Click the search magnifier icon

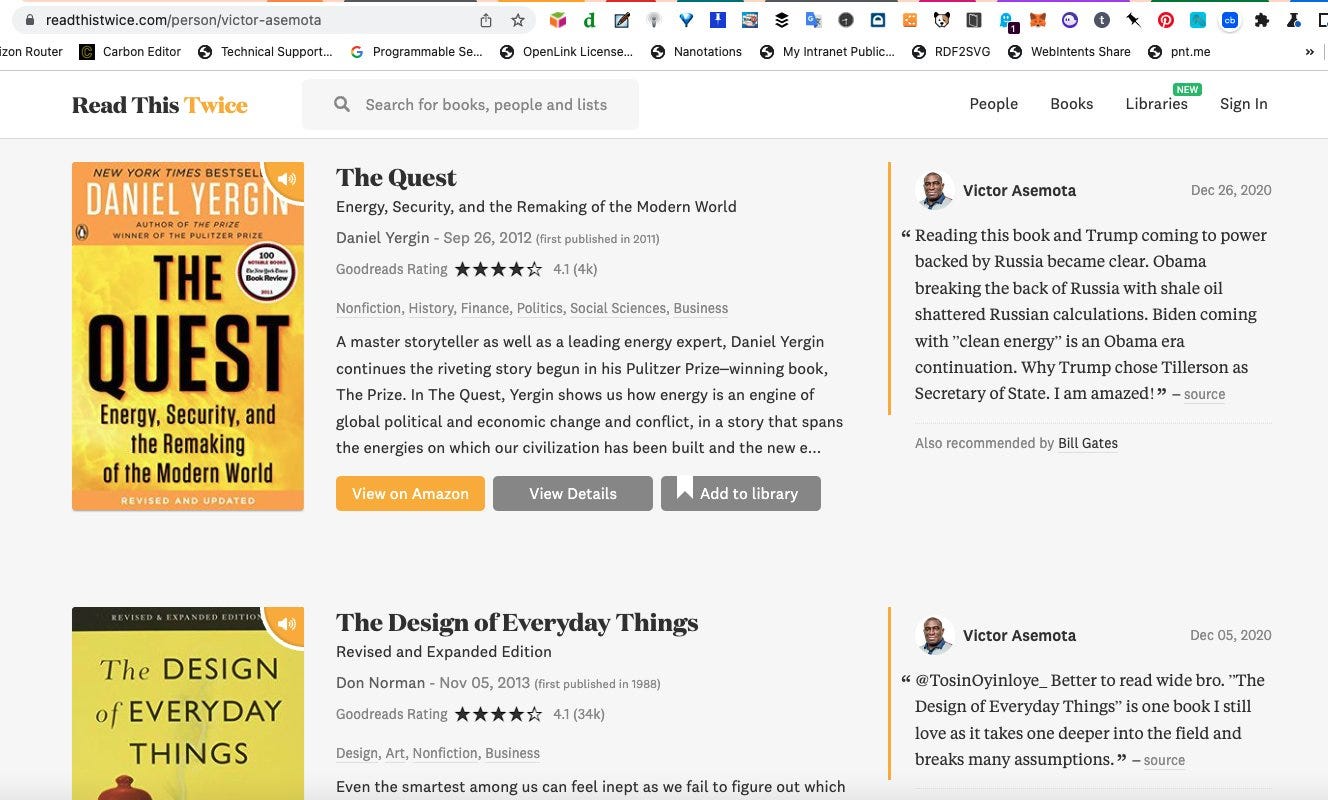click(x=342, y=104)
